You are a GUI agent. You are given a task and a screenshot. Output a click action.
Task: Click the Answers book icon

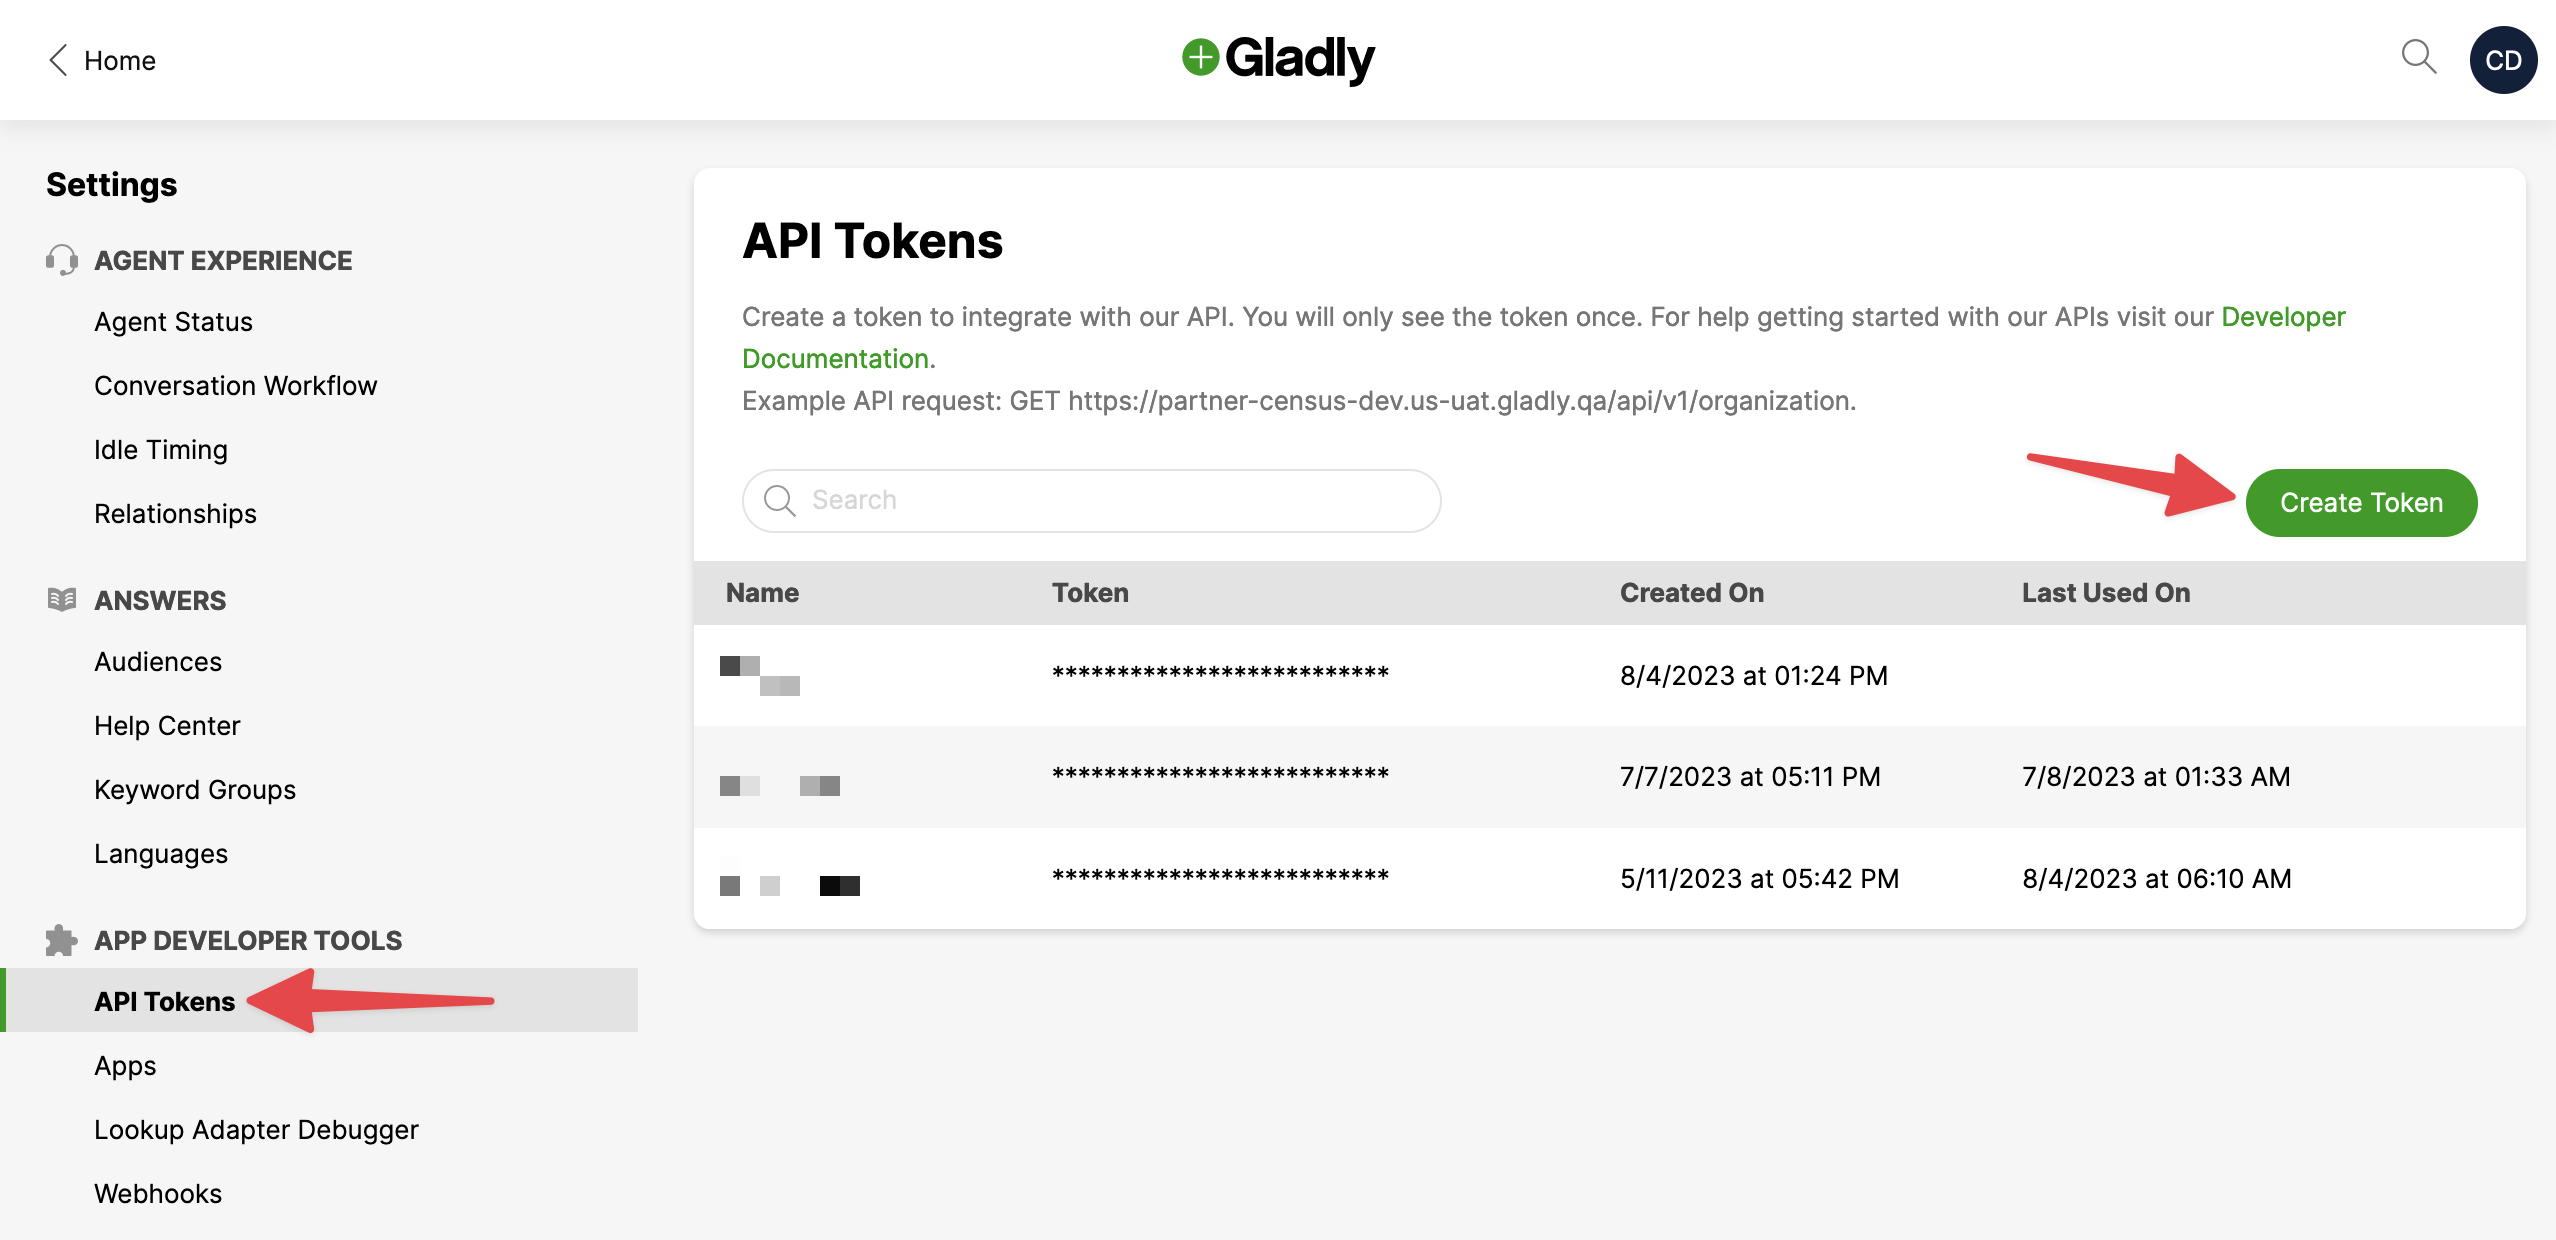62,600
